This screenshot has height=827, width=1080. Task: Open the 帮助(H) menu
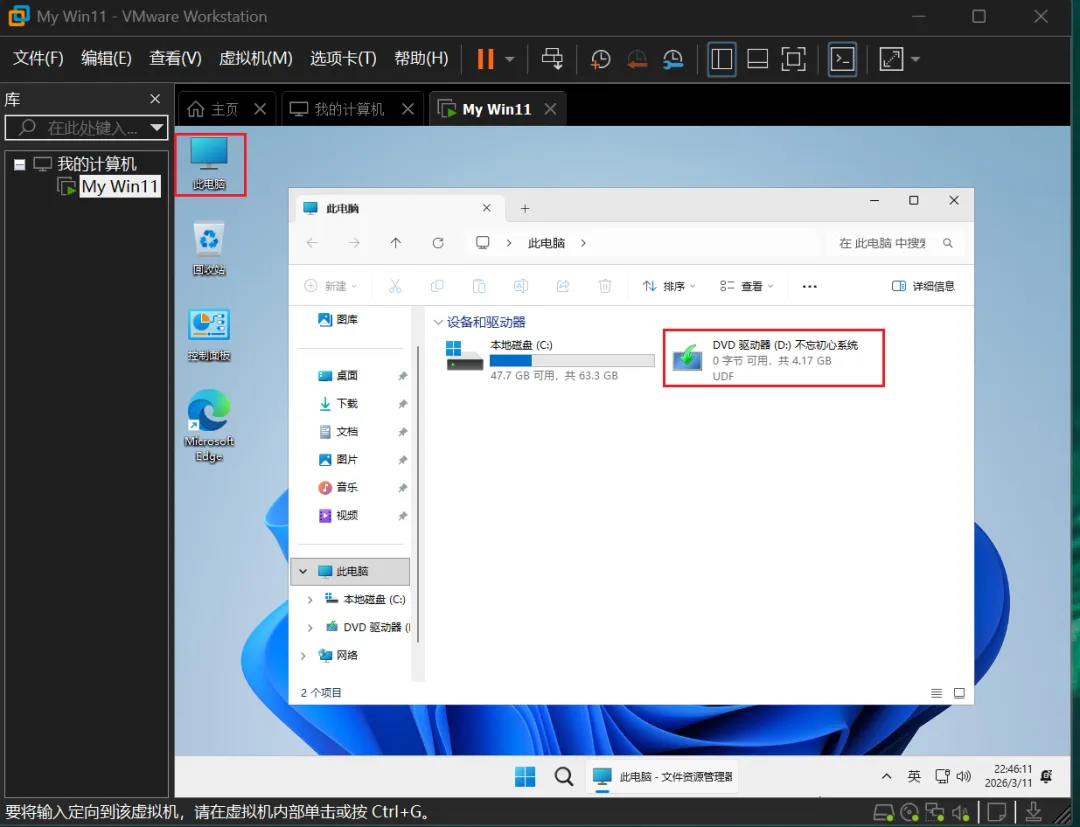pyautogui.click(x=421, y=59)
